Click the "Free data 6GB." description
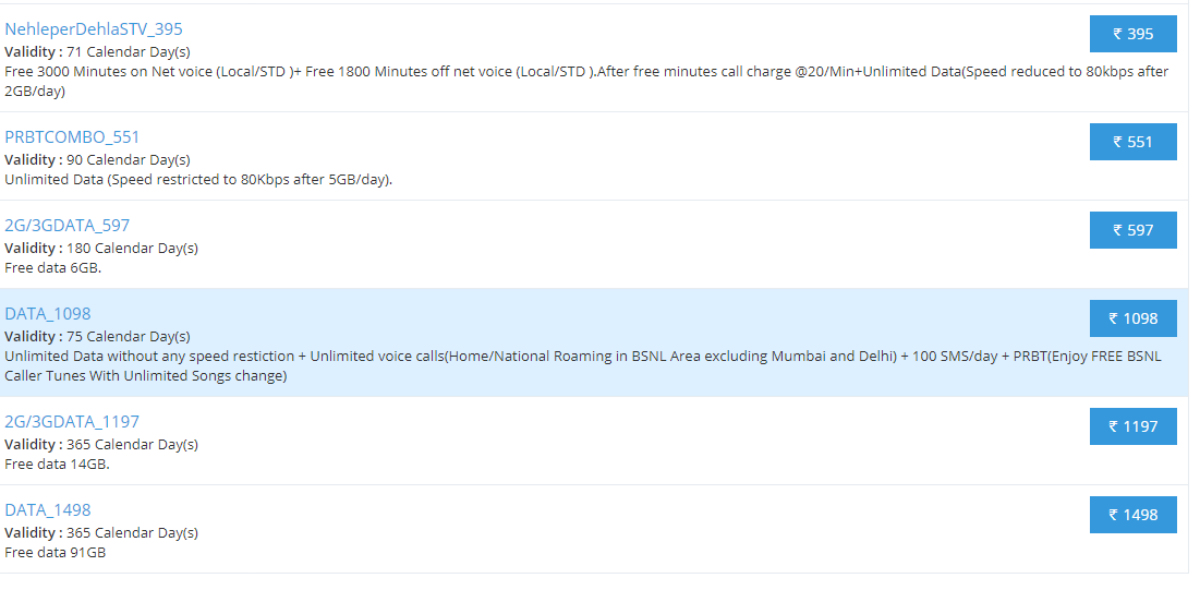This screenshot has height=590, width=1200. pos(53,268)
